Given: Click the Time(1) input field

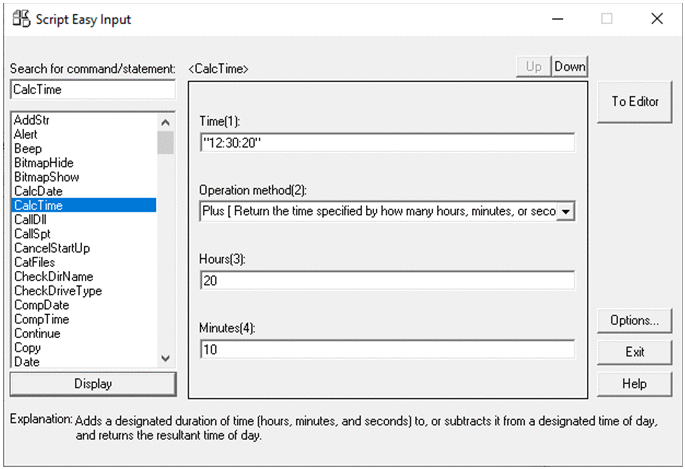Looking at the screenshot, I should point(387,143).
